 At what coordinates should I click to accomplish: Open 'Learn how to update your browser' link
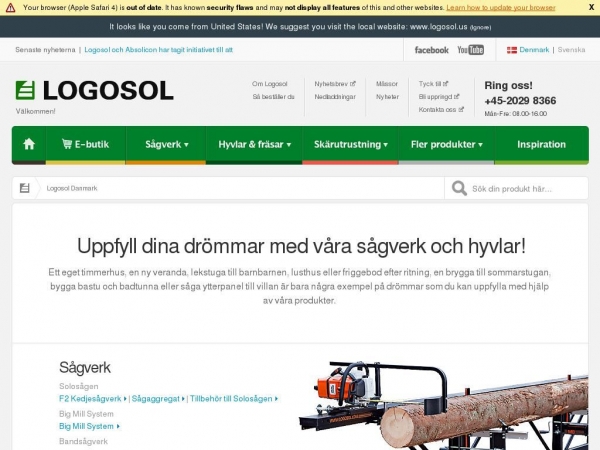(x=501, y=7)
